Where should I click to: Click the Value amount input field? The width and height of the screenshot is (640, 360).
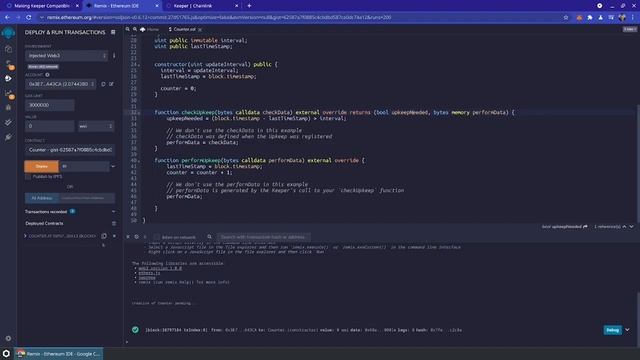click(x=50, y=126)
